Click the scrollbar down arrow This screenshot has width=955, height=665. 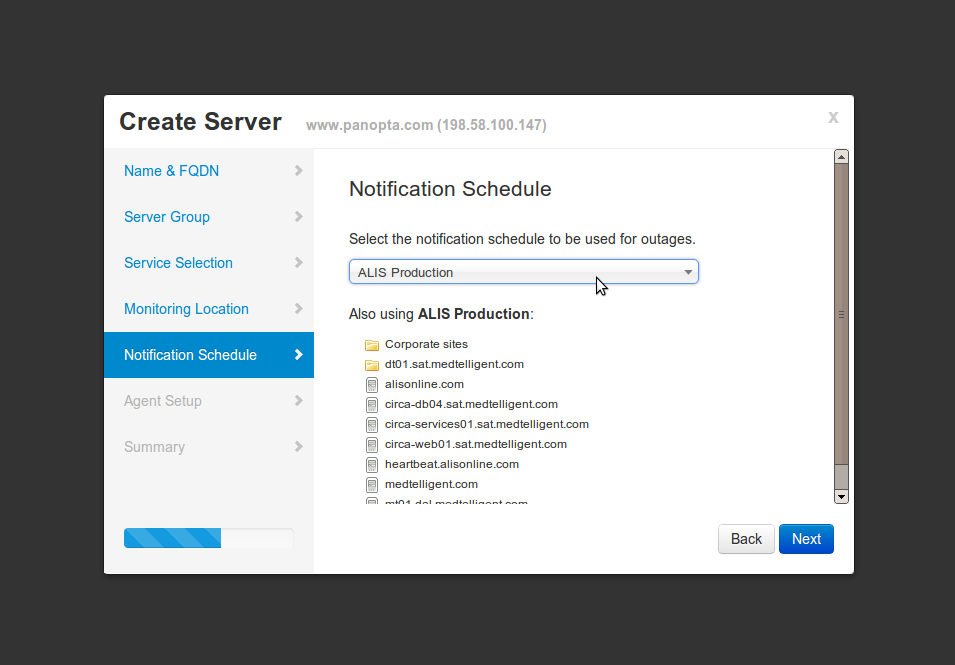(841, 494)
